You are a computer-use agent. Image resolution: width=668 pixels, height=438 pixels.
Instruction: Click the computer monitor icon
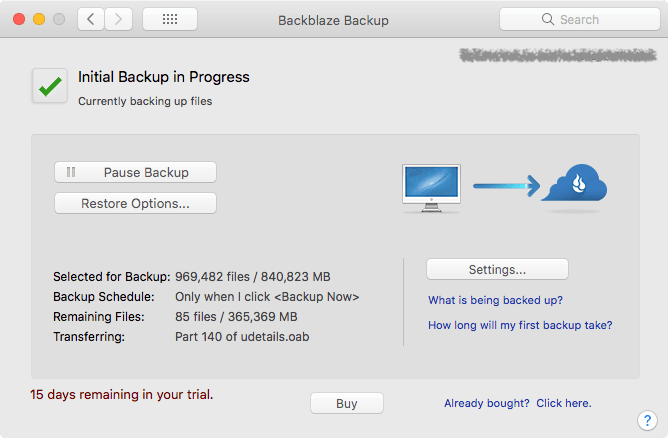click(431, 188)
